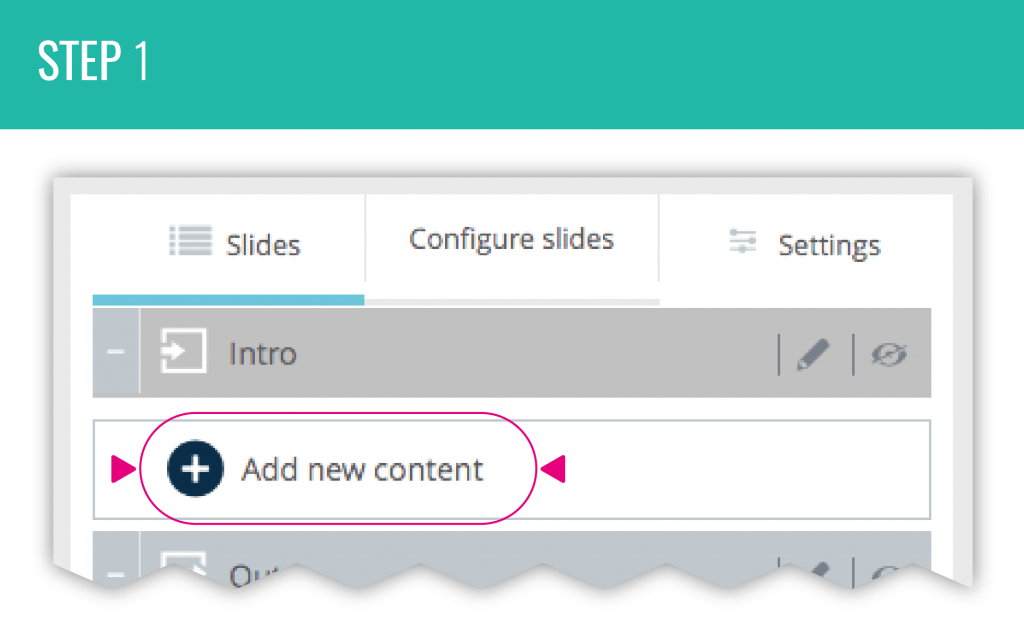Toggle visibility of the Intro slide
This screenshot has height=627, width=1024.
pyautogui.click(x=889, y=354)
